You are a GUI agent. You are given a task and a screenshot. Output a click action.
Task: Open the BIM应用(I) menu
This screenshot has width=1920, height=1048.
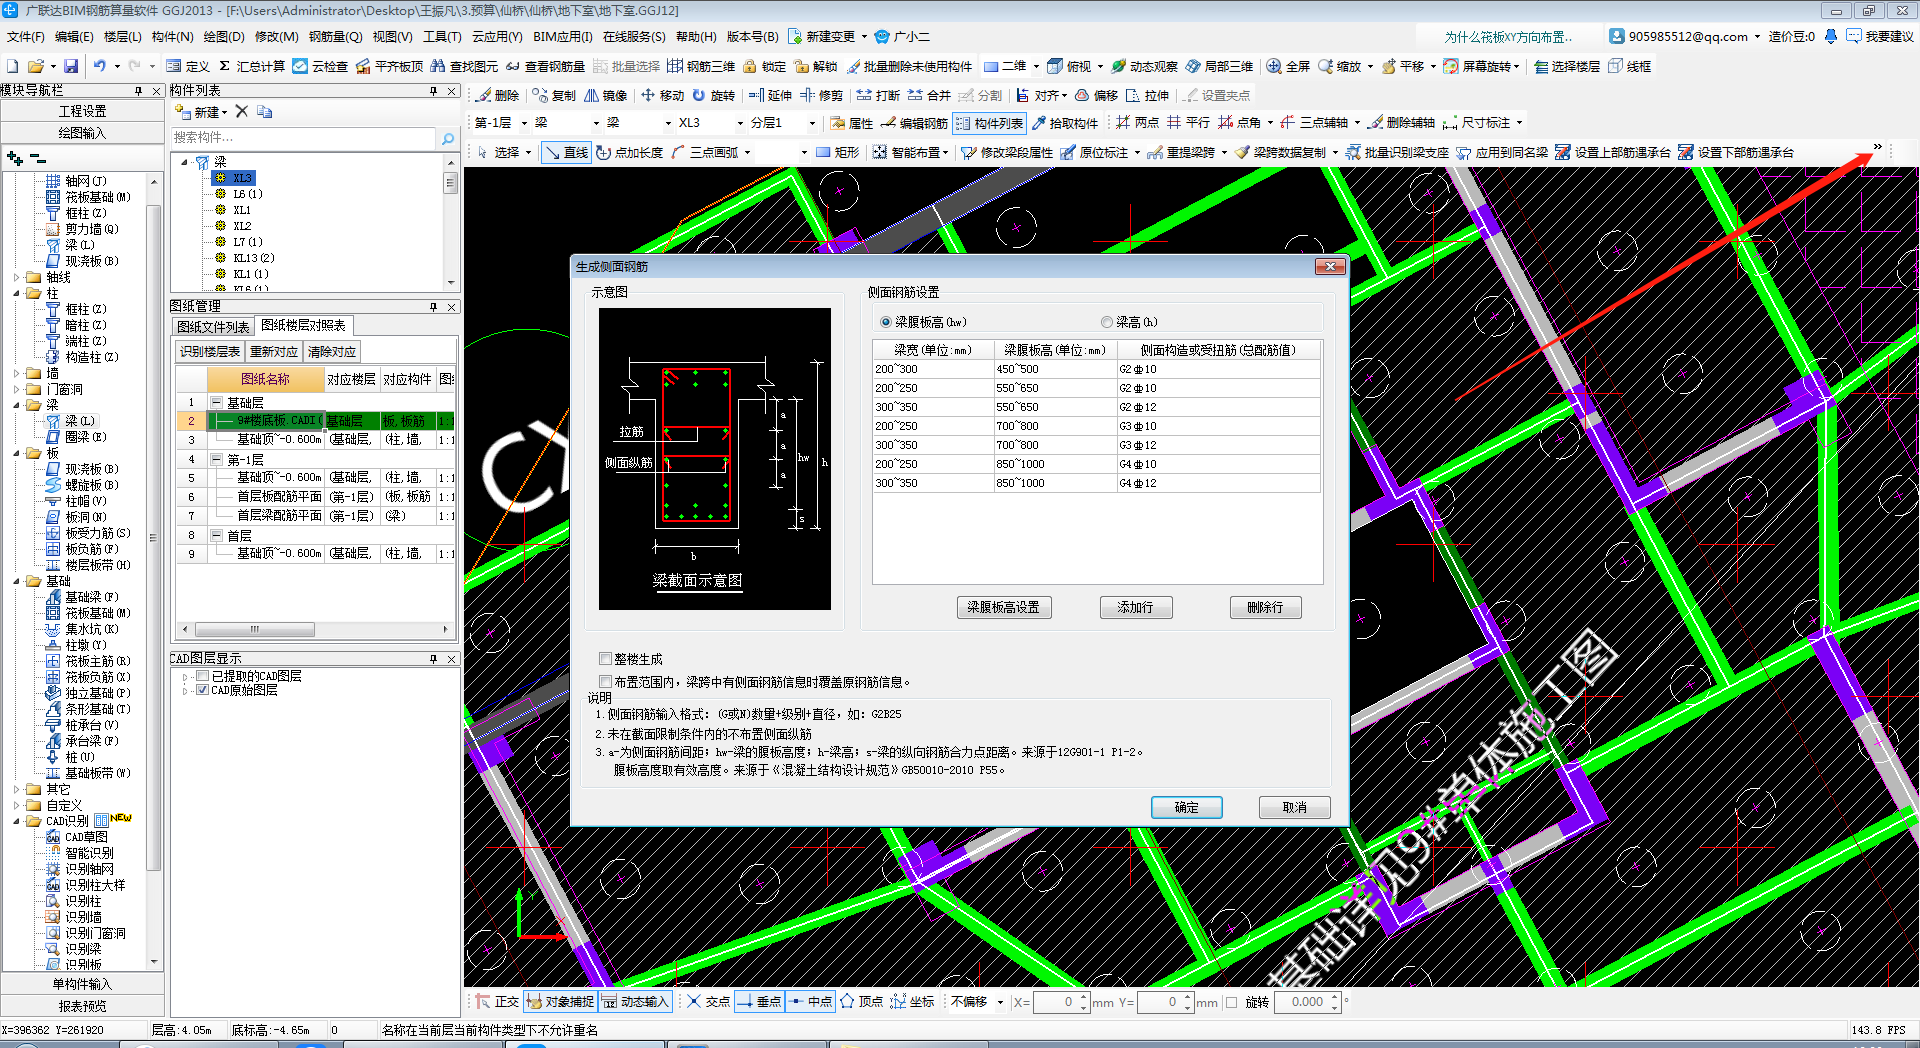pos(562,37)
